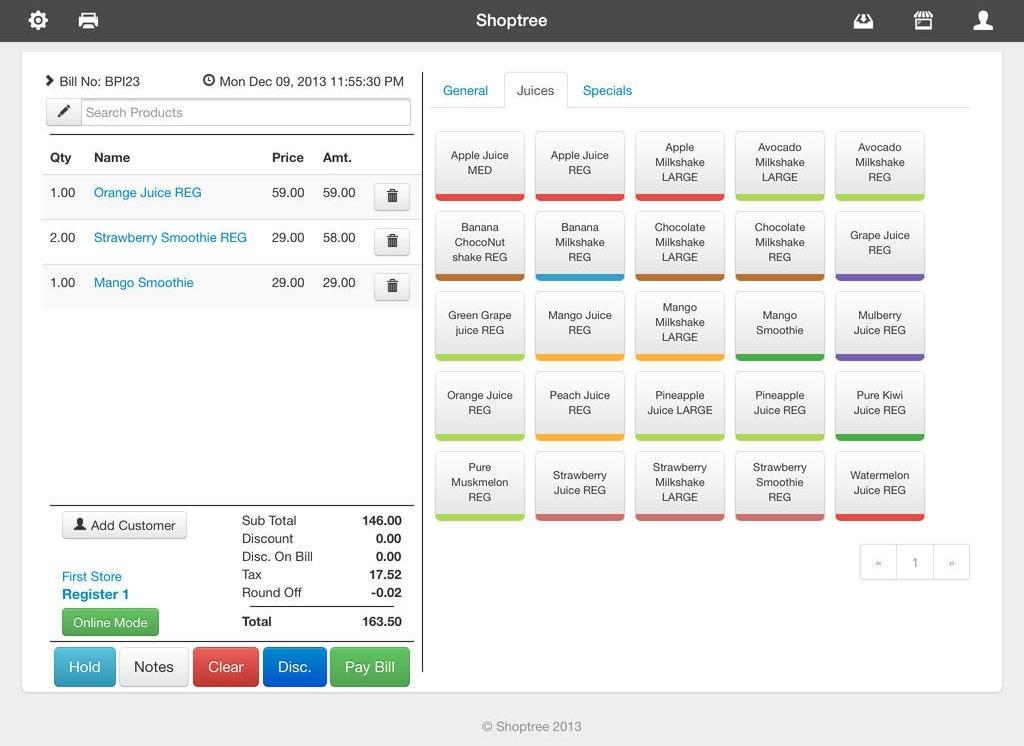Add Pineapple Juice REG product
Image resolution: width=1024 pixels, height=746 pixels.
tap(780, 406)
